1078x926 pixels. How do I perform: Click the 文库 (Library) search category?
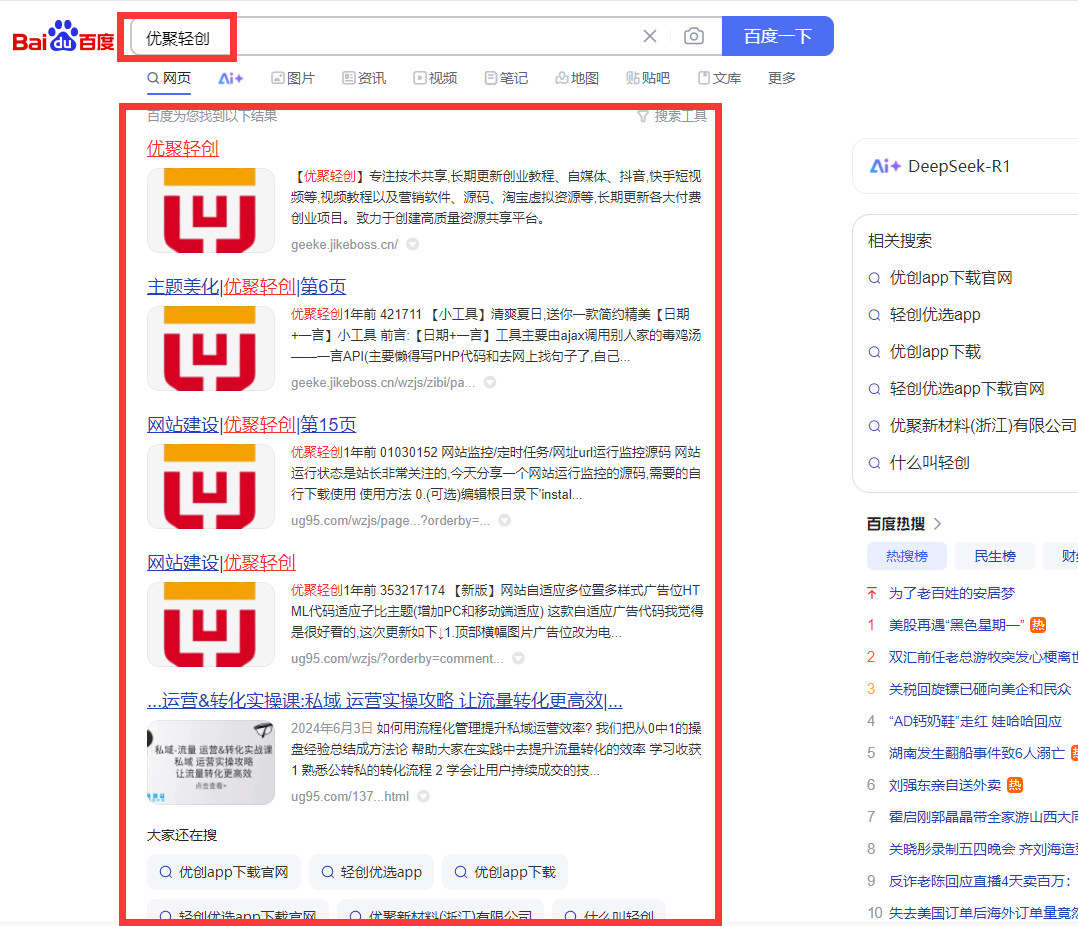click(x=720, y=78)
